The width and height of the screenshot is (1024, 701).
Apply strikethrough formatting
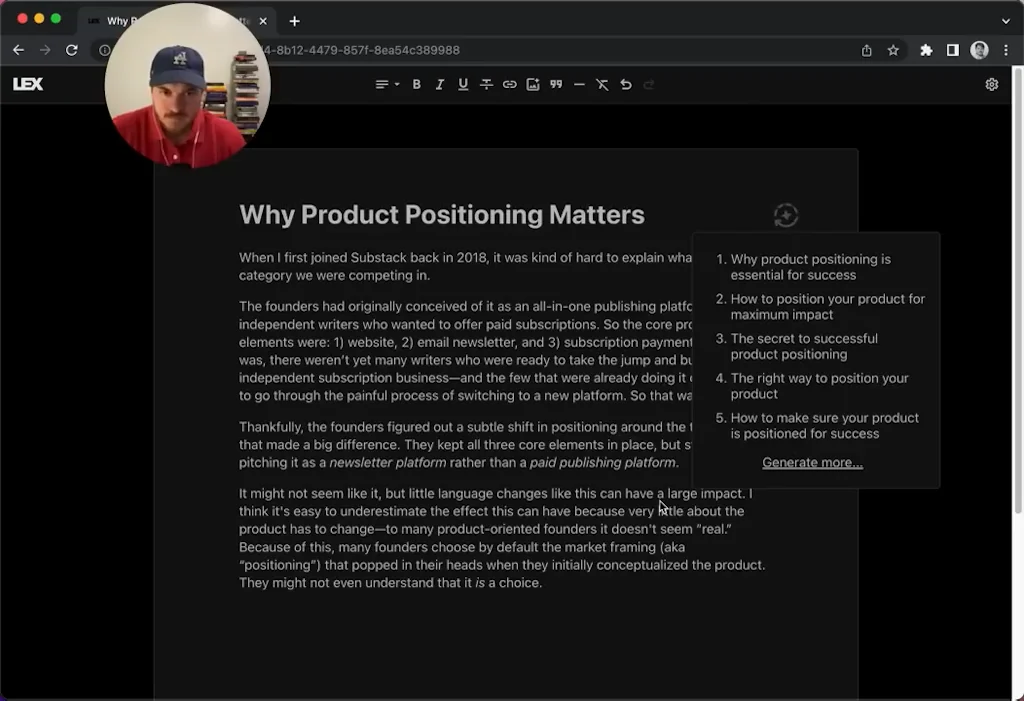click(x=486, y=85)
